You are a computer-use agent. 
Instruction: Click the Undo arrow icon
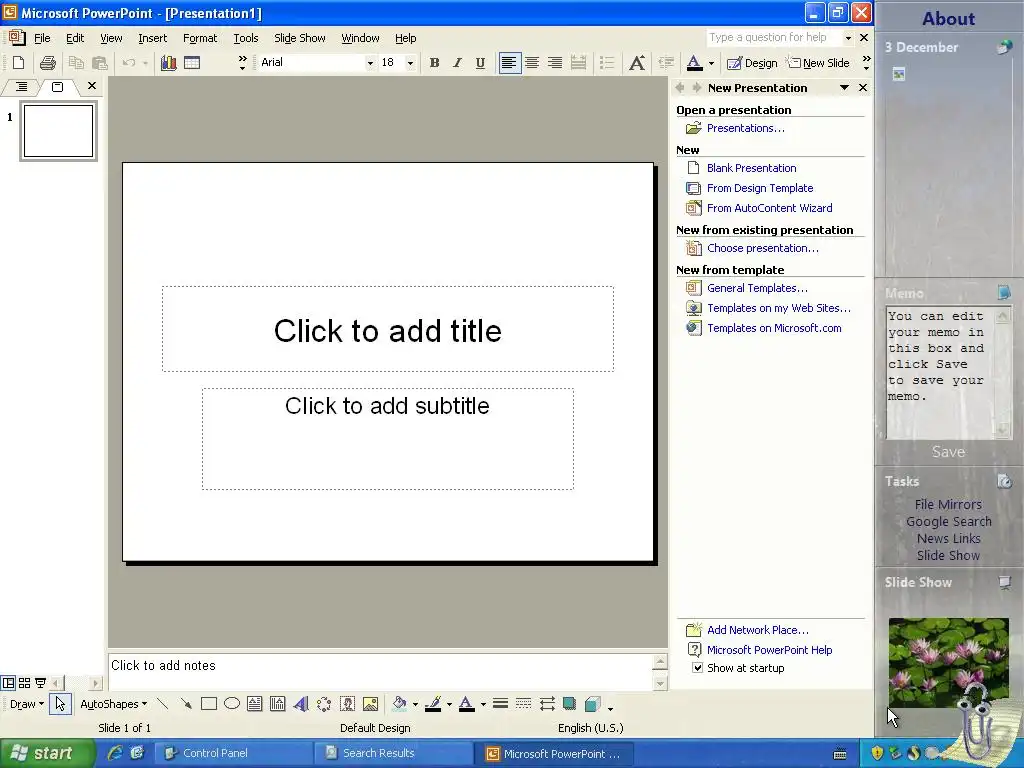click(129, 63)
